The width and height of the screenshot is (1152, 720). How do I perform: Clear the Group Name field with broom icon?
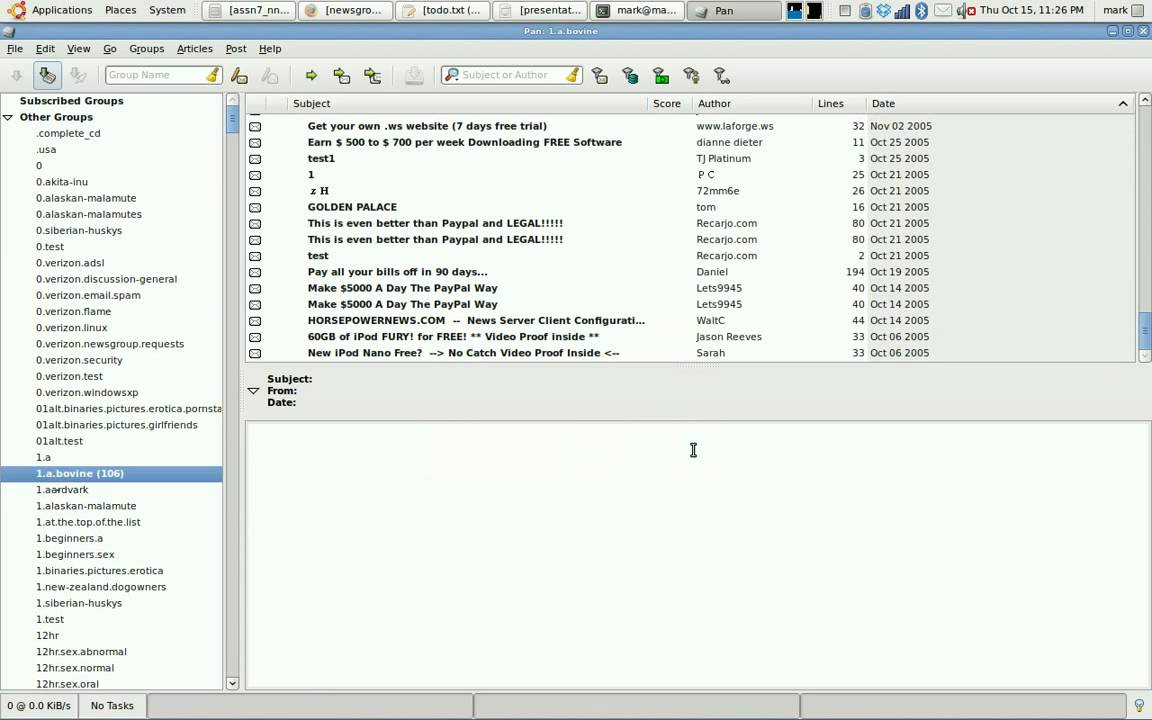click(x=212, y=75)
